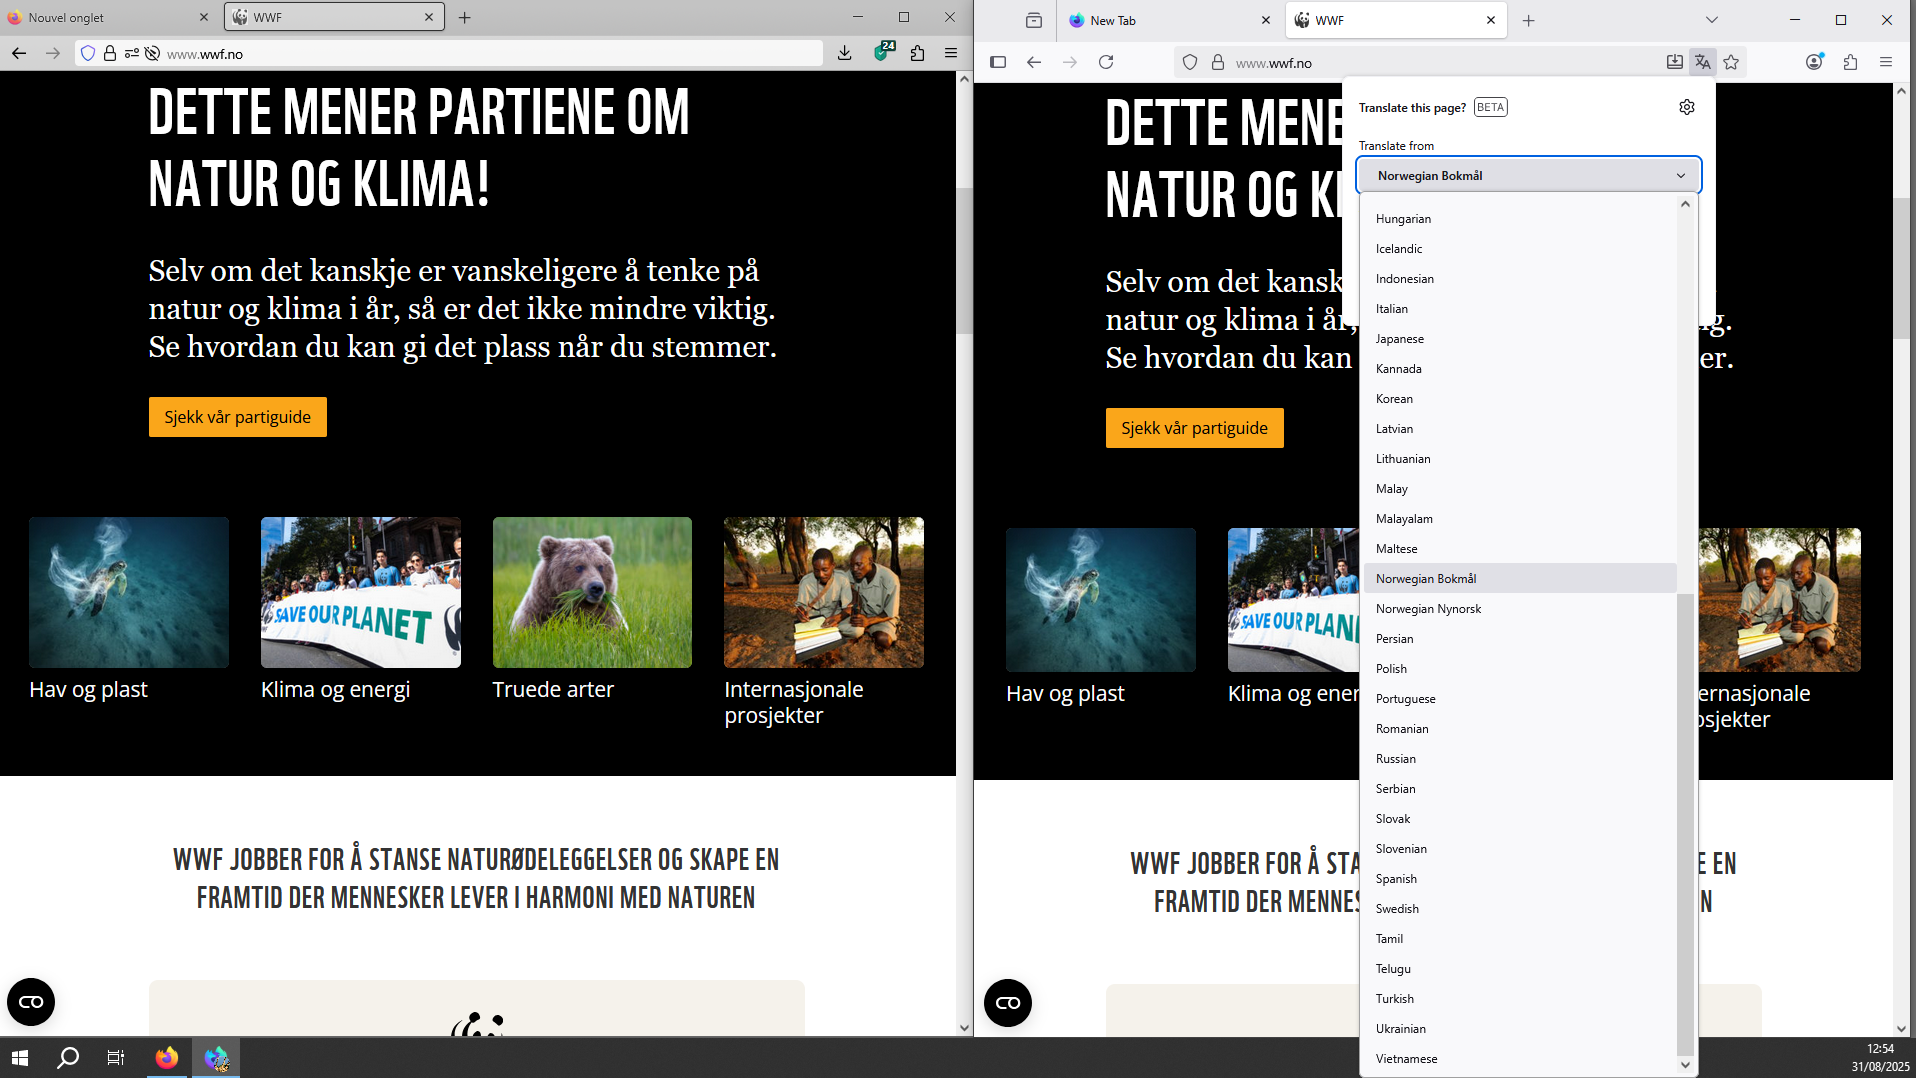Open the recent tabs icon in right window
Image resolution: width=1916 pixels, height=1078 pixels.
tap(1034, 20)
